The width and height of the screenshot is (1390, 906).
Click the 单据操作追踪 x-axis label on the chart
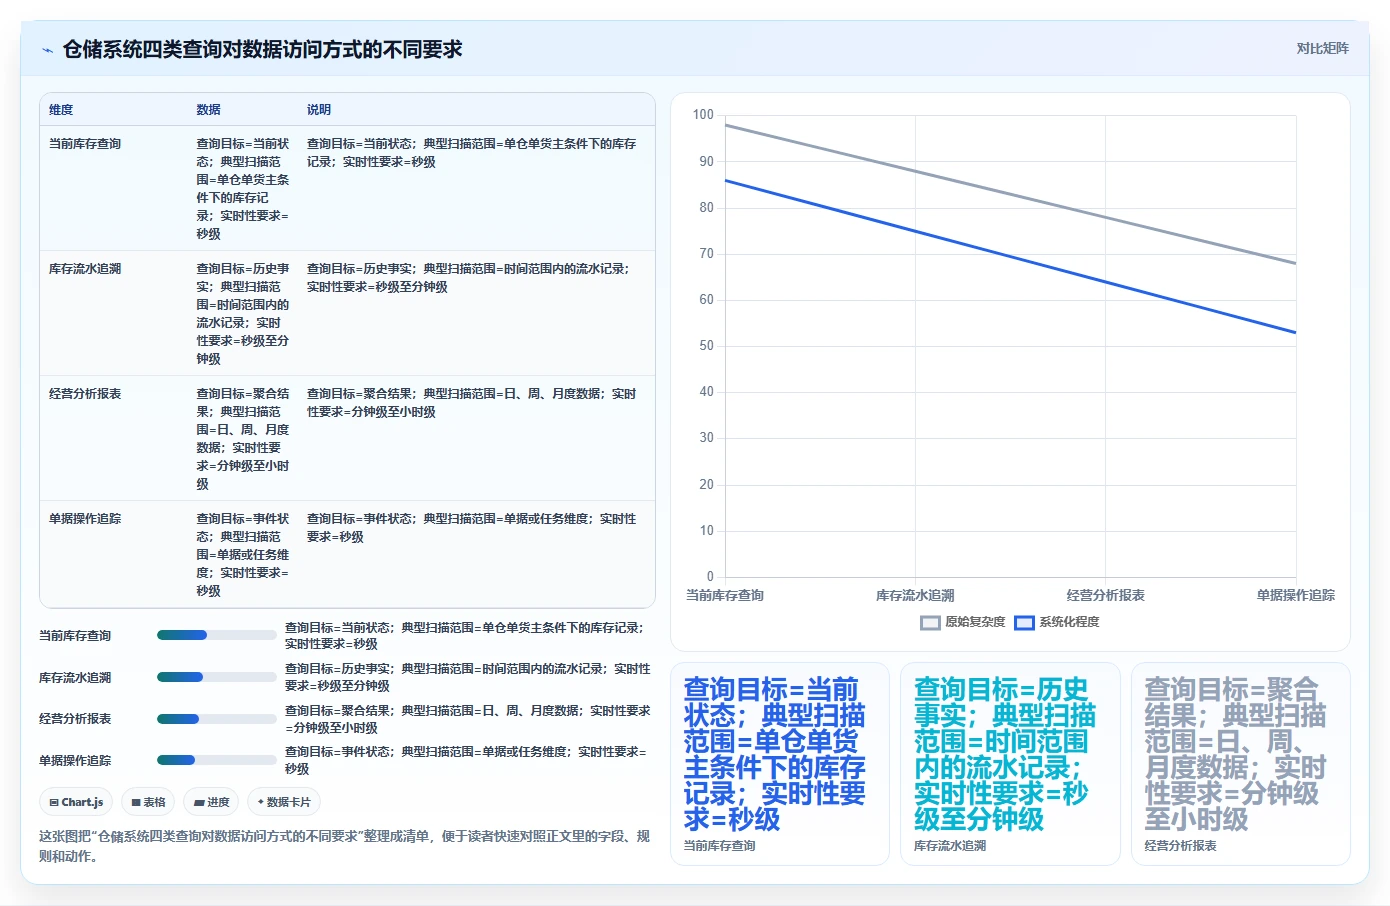(x=1296, y=595)
